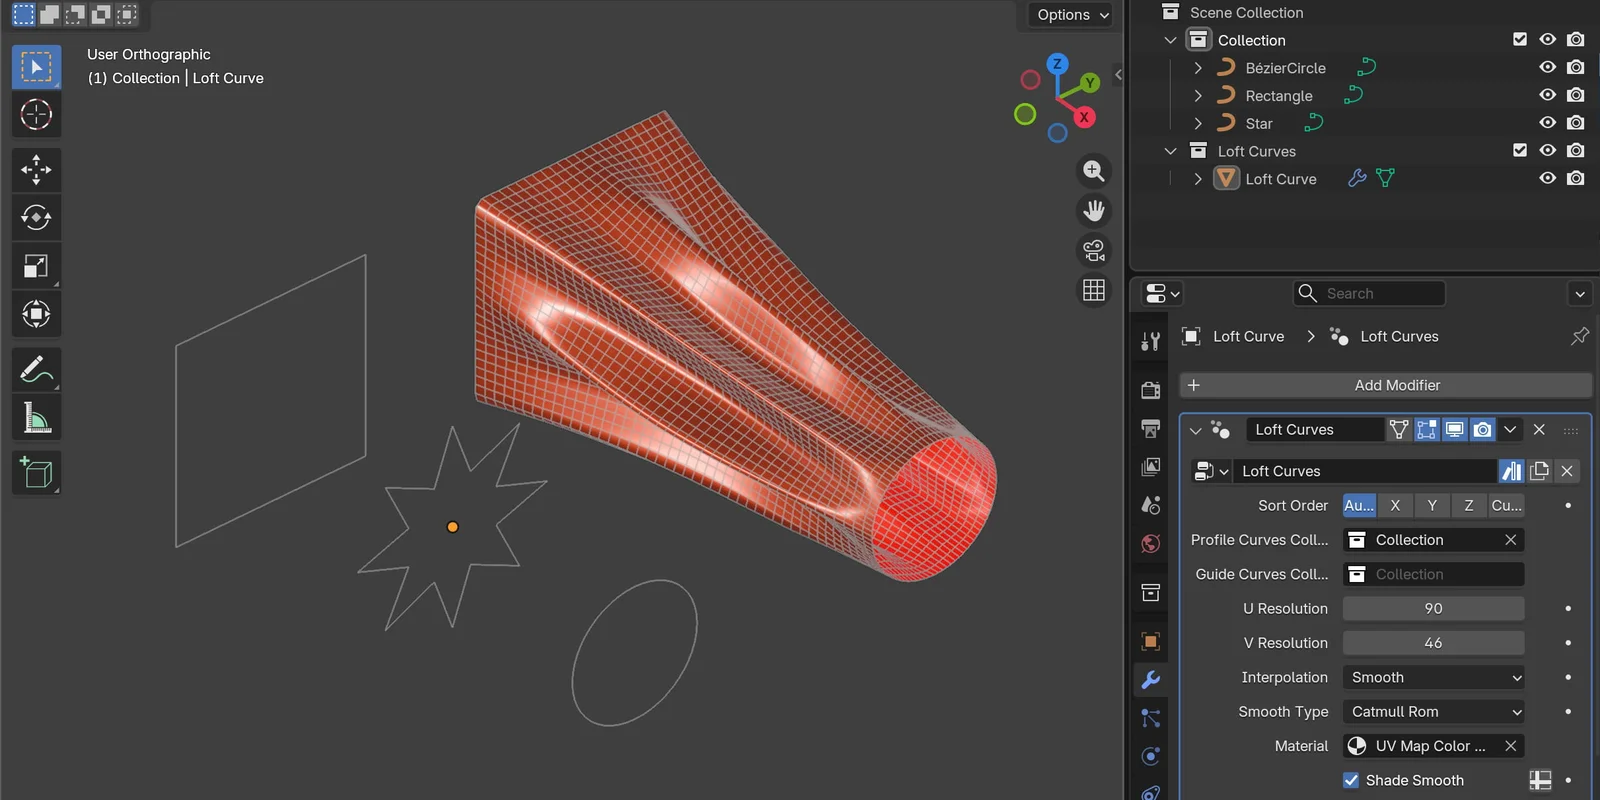
Task: Open the View Layer properties tab
Action: coord(1151,467)
